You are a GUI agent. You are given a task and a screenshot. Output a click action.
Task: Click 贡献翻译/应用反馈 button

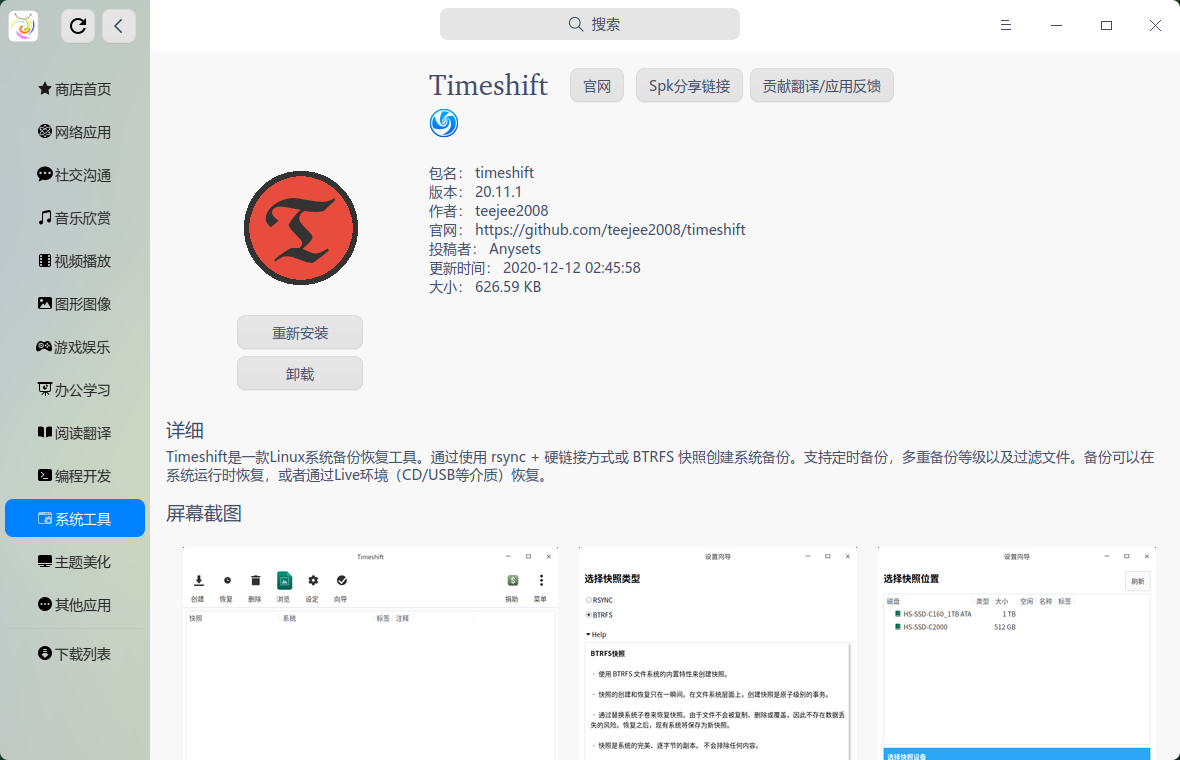(x=822, y=86)
